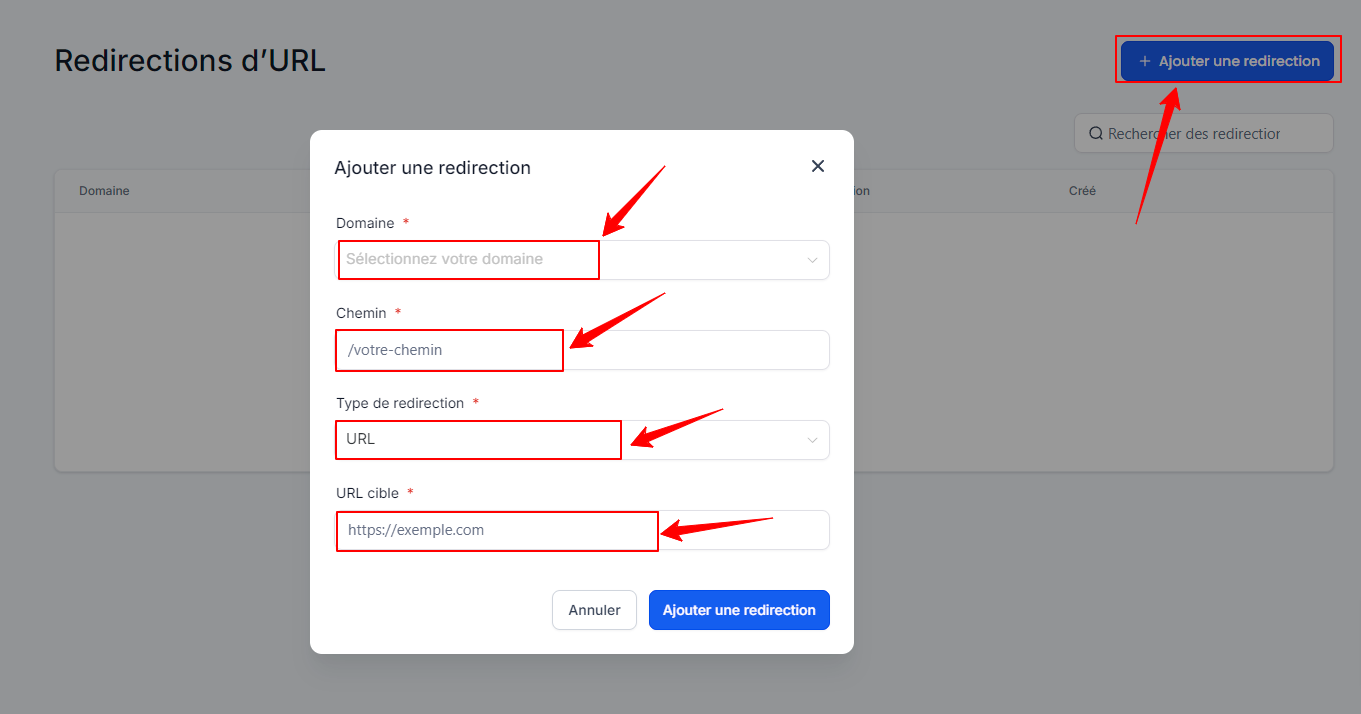Expand the Domaine dropdown chevron
Viewport: 1361px width, 714px height.
point(812,260)
